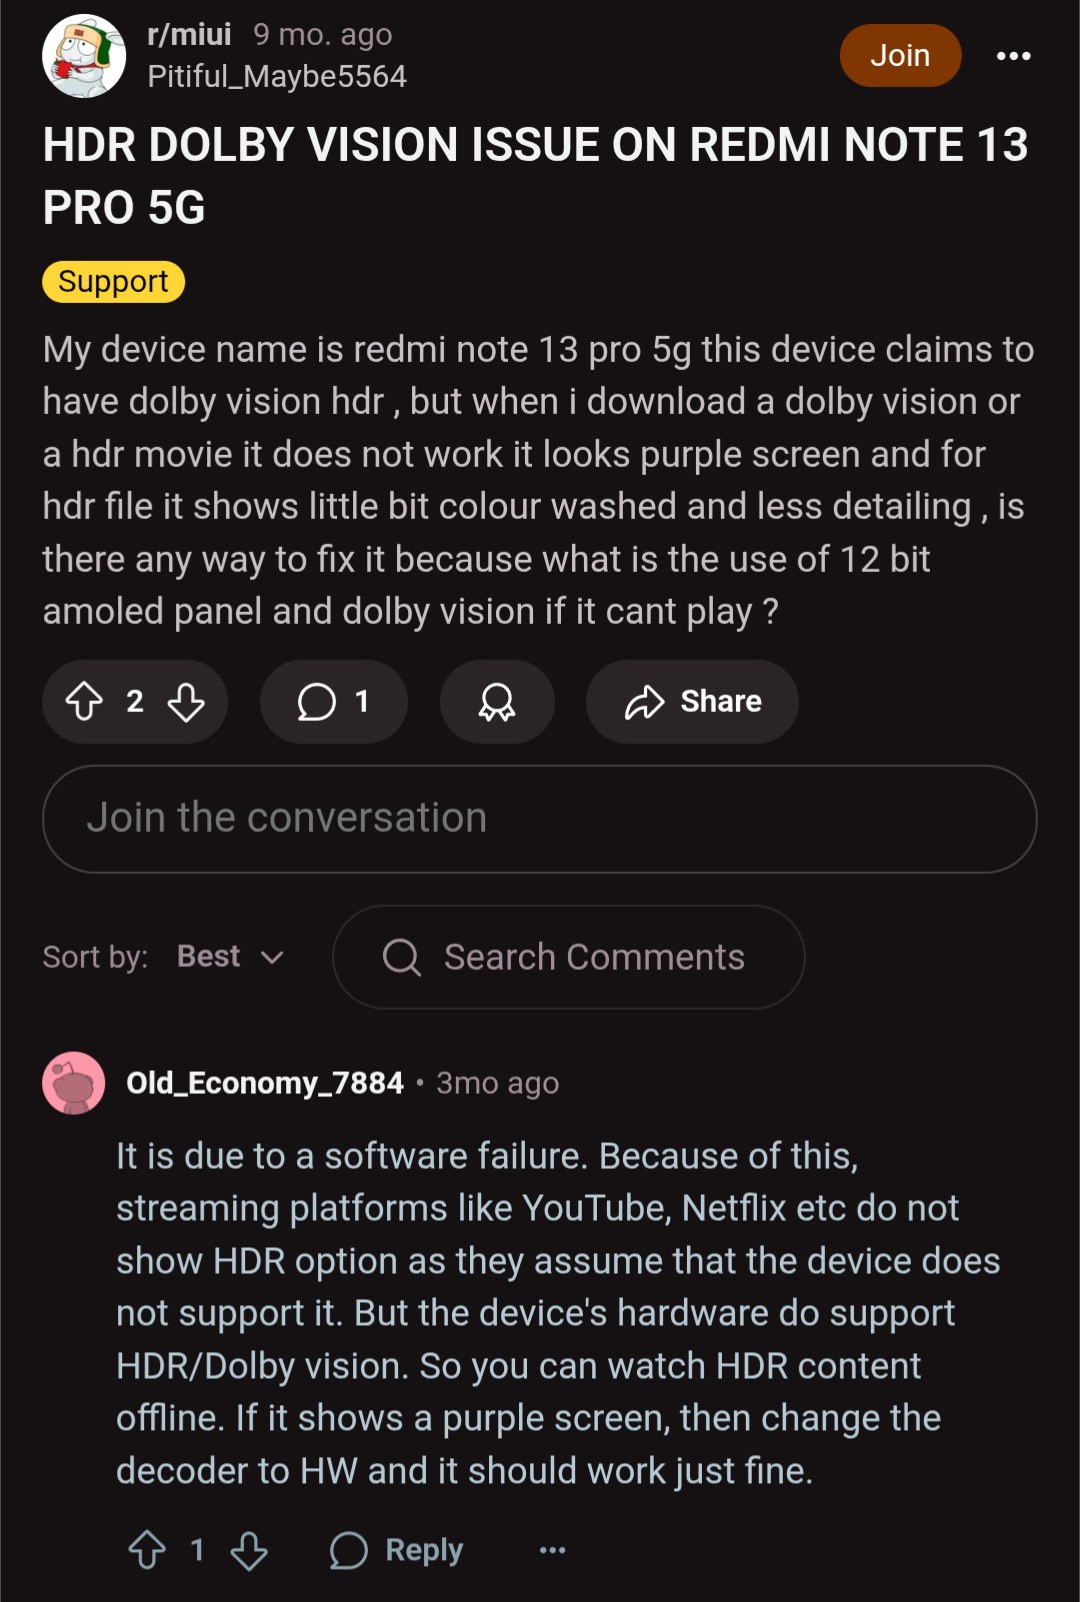Upvote Old_Economy_7884's comment
The image size is (1080, 1602).
(x=147, y=1550)
